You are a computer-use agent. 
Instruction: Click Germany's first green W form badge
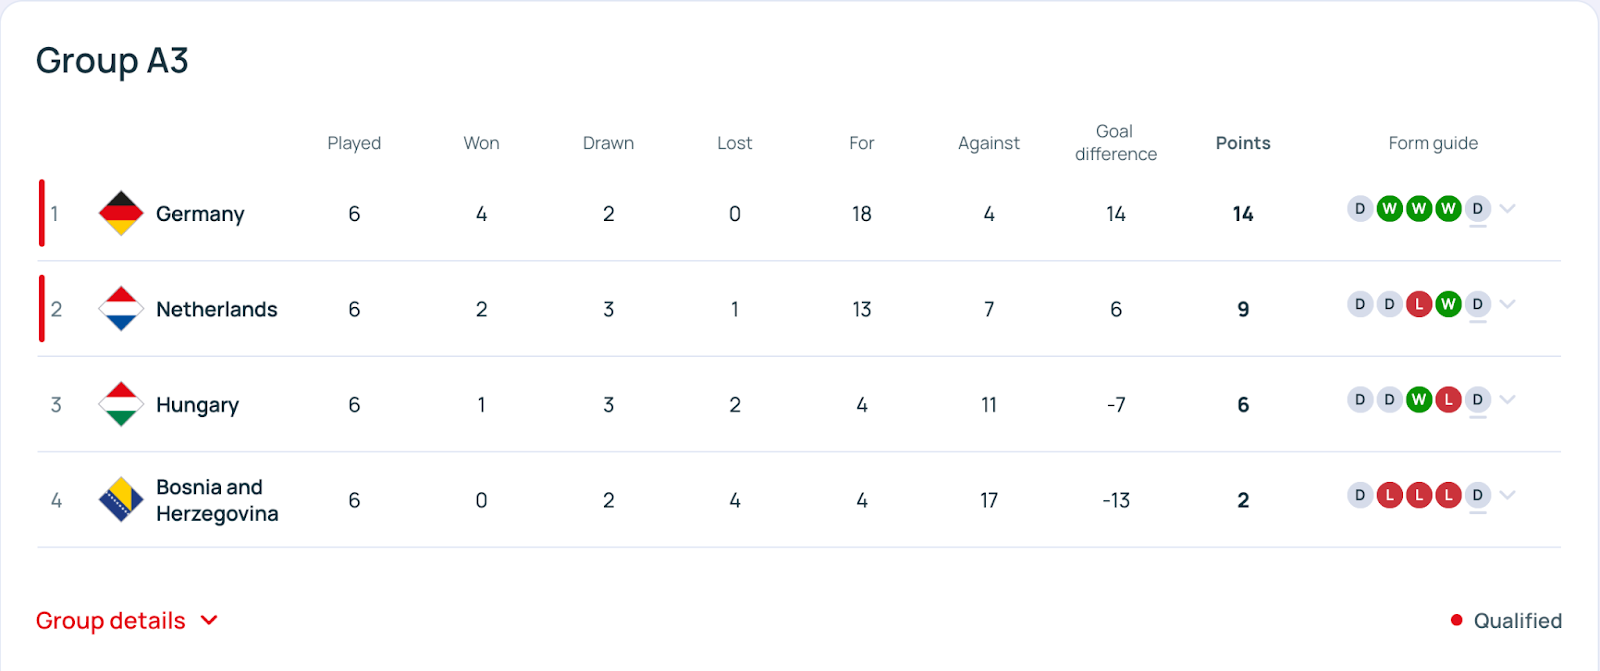click(x=1389, y=209)
